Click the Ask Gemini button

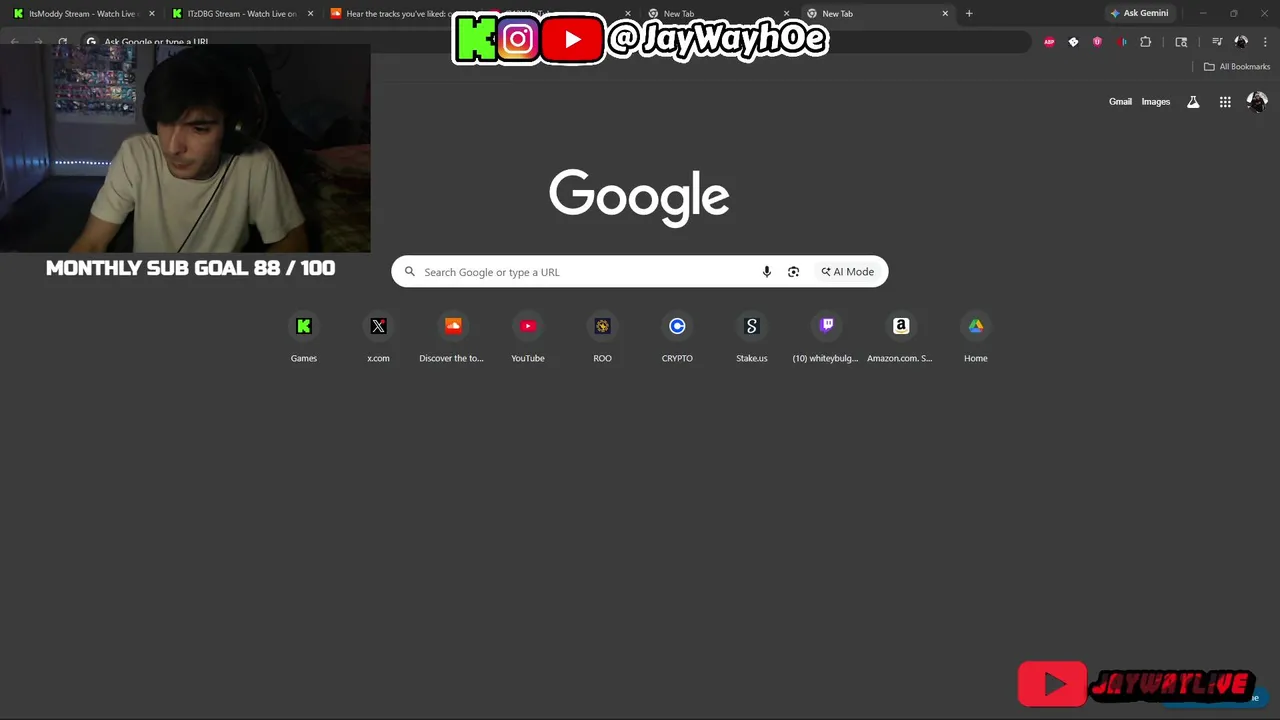tap(1139, 14)
